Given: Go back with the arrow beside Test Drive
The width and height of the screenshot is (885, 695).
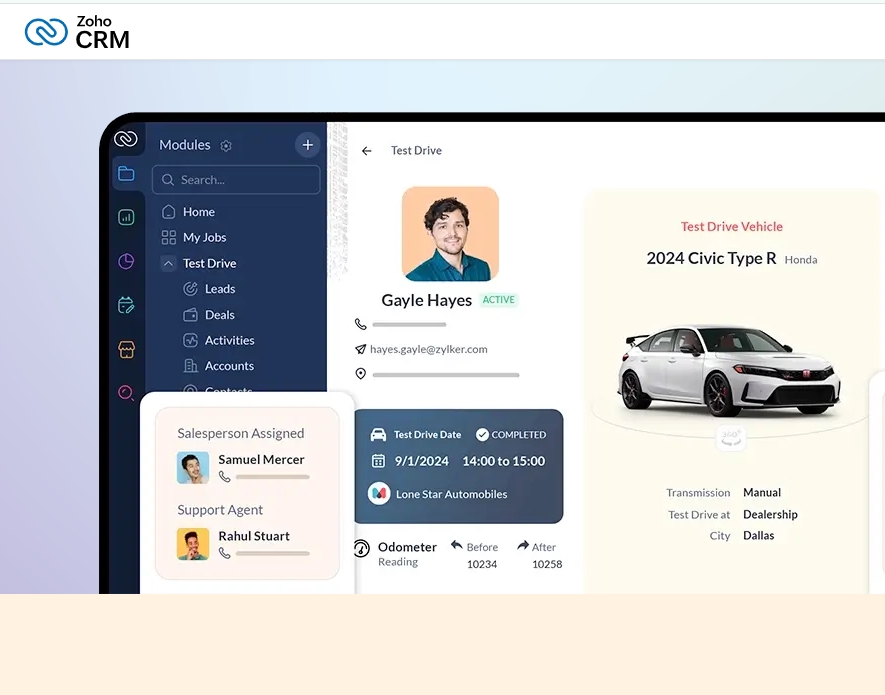Looking at the screenshot, I should 367,151.
